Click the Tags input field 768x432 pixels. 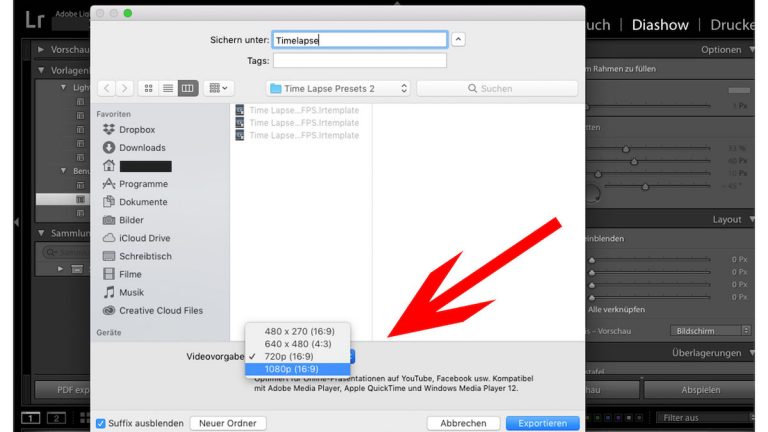tap(359, 60)
